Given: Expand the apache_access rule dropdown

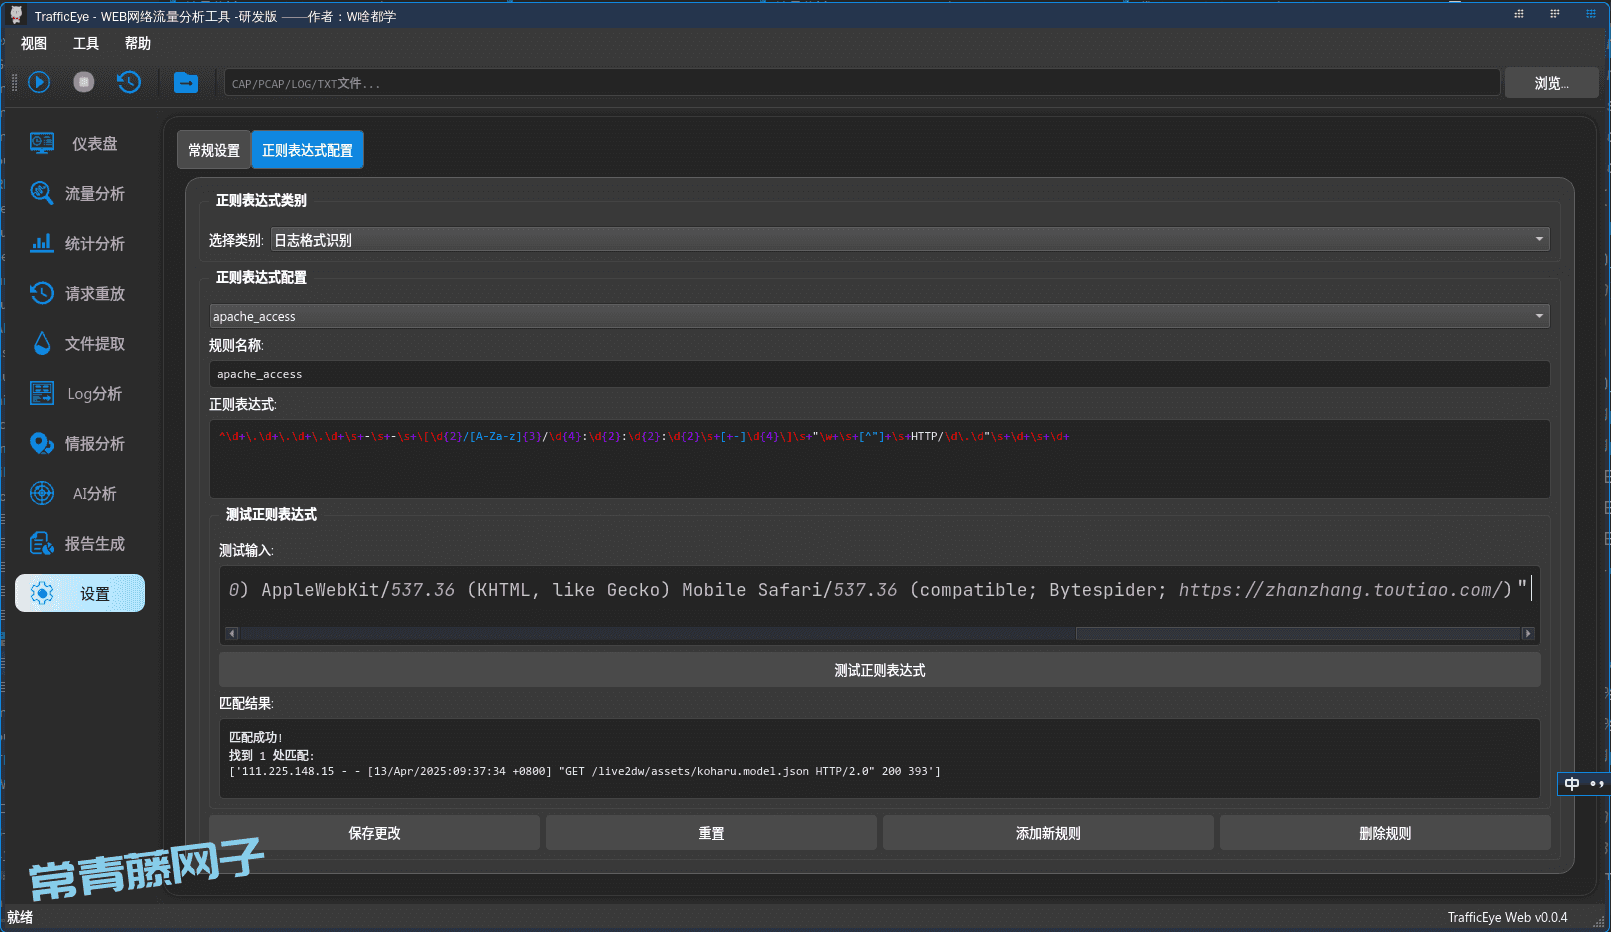Looking at the screenshot, I should [x=879, y=316].
